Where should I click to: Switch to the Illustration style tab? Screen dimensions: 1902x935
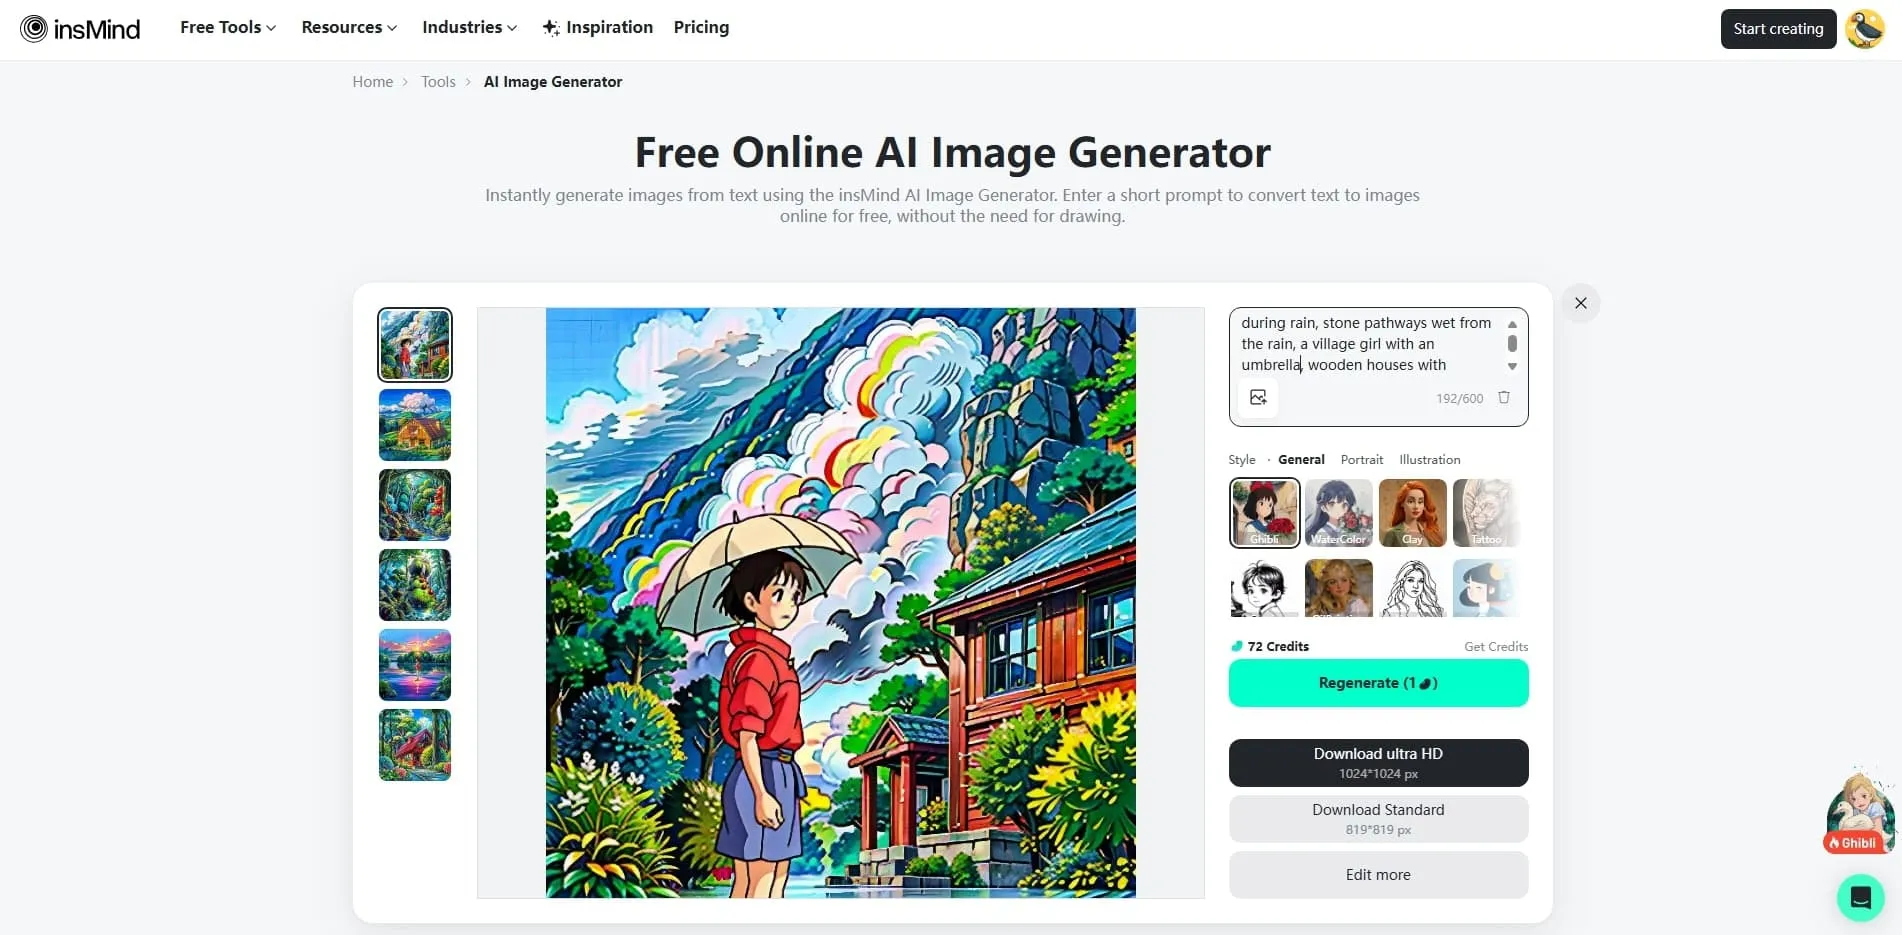pyautogui.click(x=1429, y=460)
